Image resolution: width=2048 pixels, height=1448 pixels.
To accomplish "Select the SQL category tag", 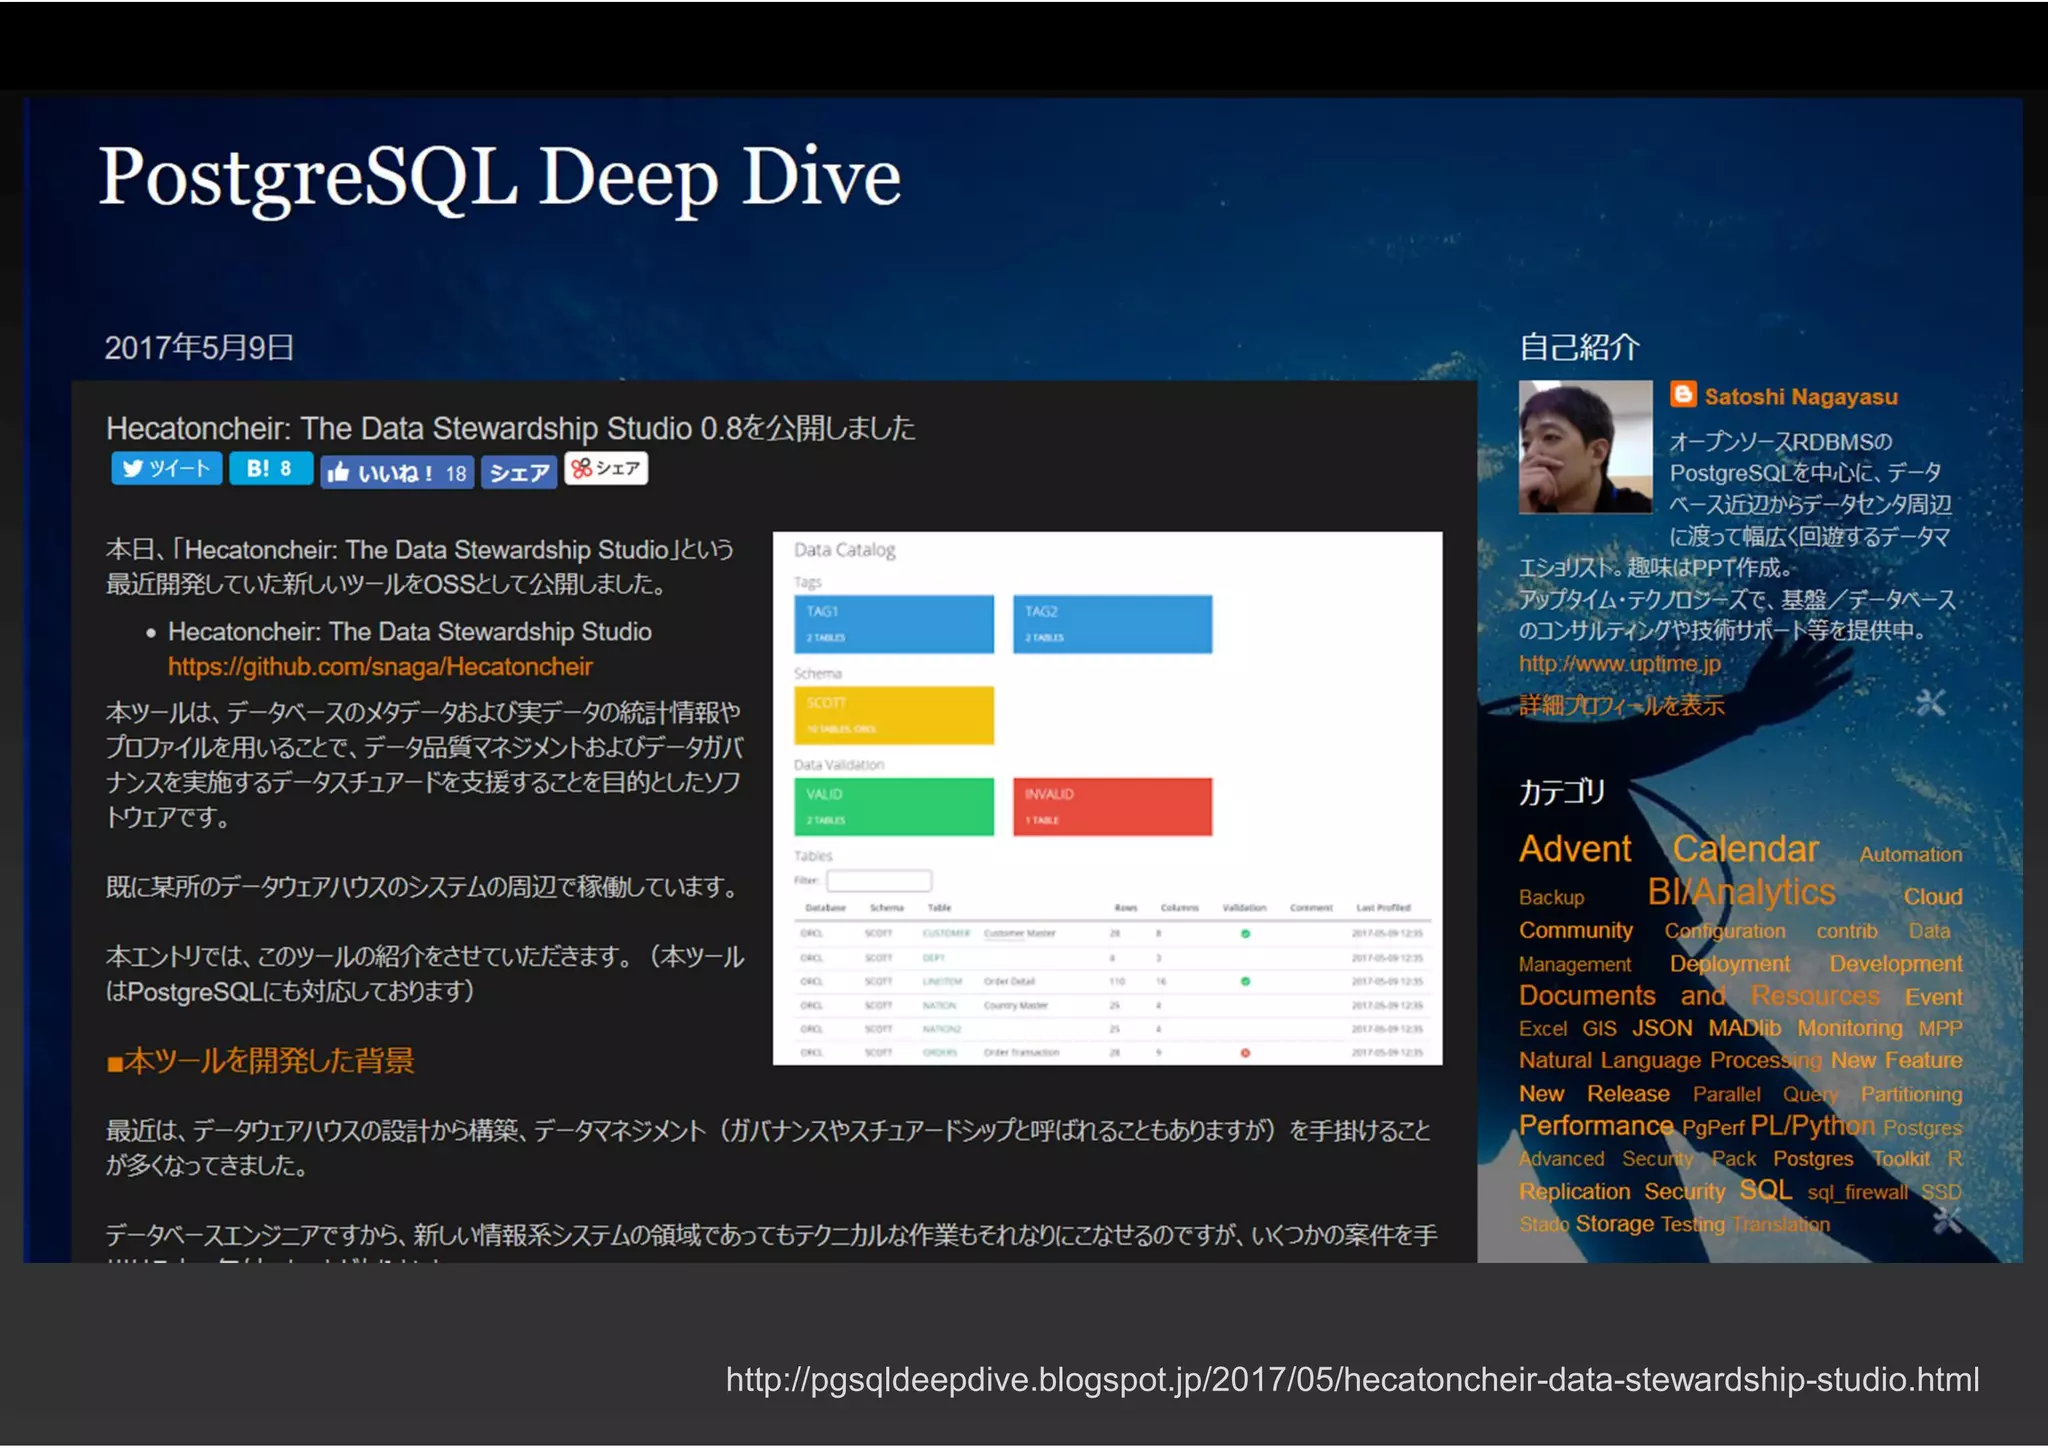I will [x=1765, y=1190].
